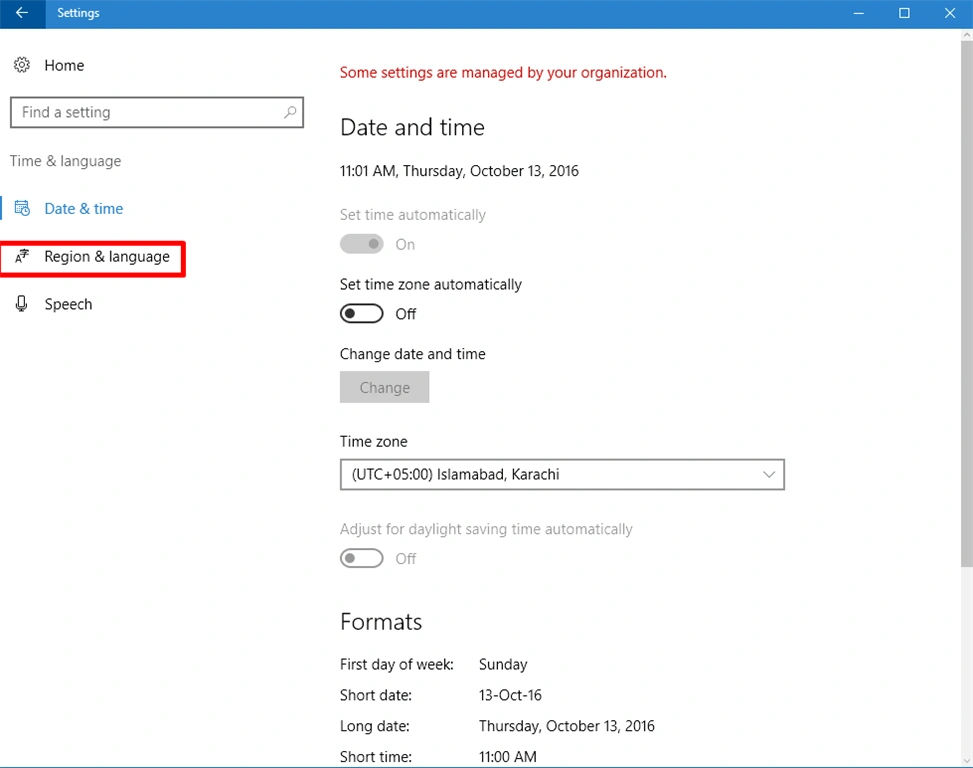Click the 'First day of week:' label

pos(397,664)
